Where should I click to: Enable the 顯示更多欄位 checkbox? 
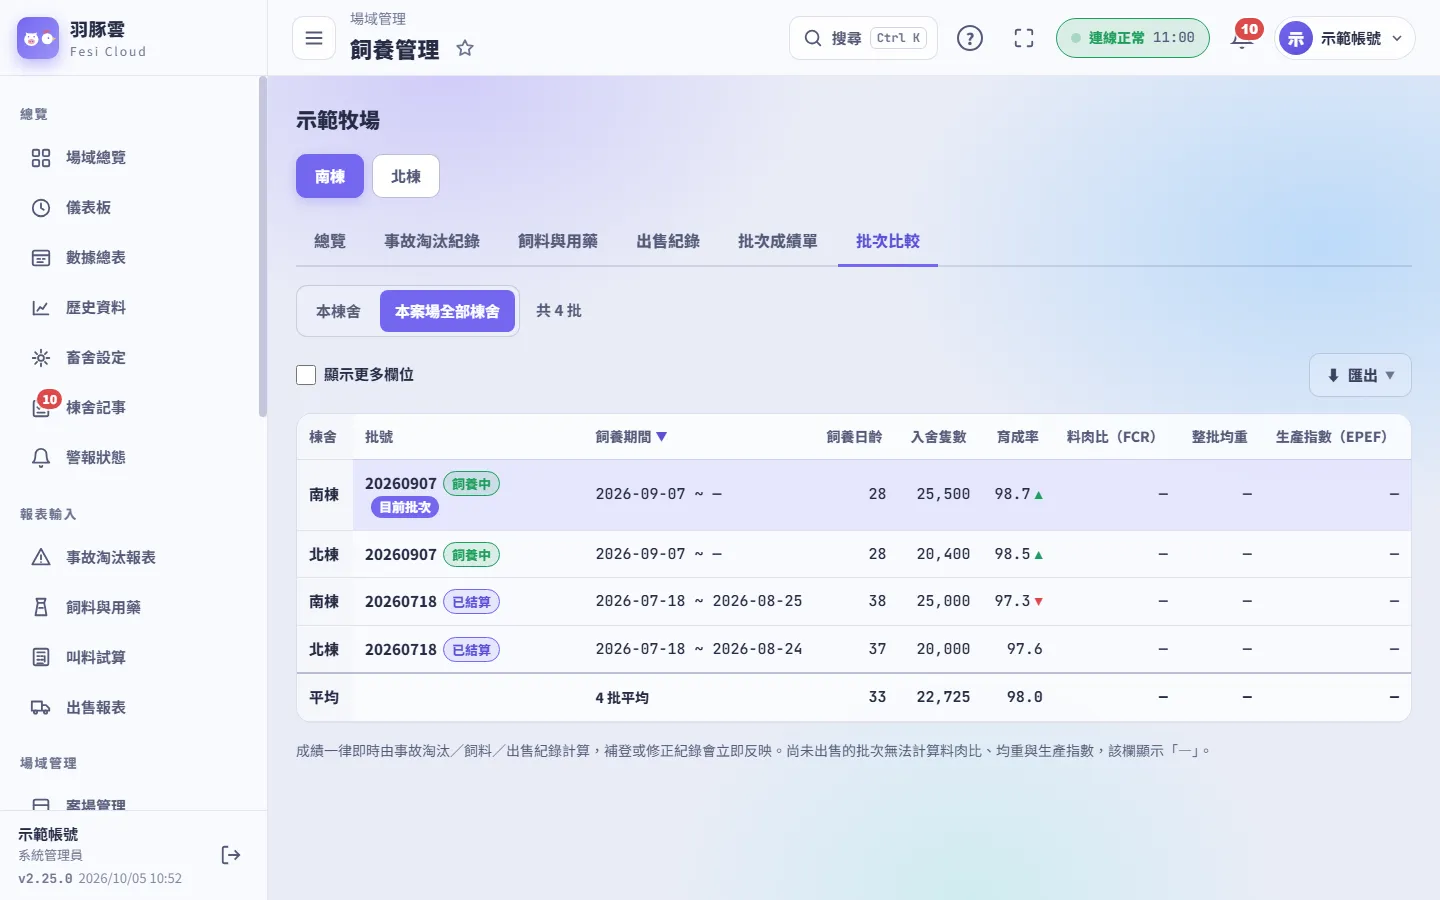(306, 375)
